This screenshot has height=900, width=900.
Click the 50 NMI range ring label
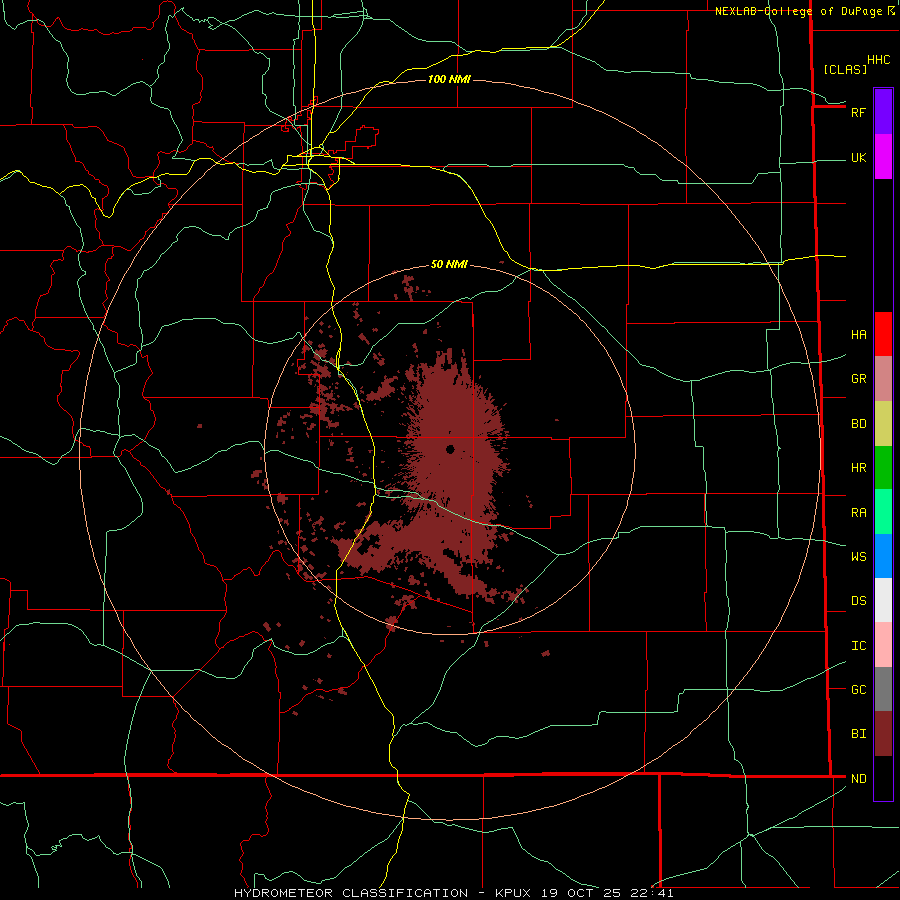[x=449, y=264]
